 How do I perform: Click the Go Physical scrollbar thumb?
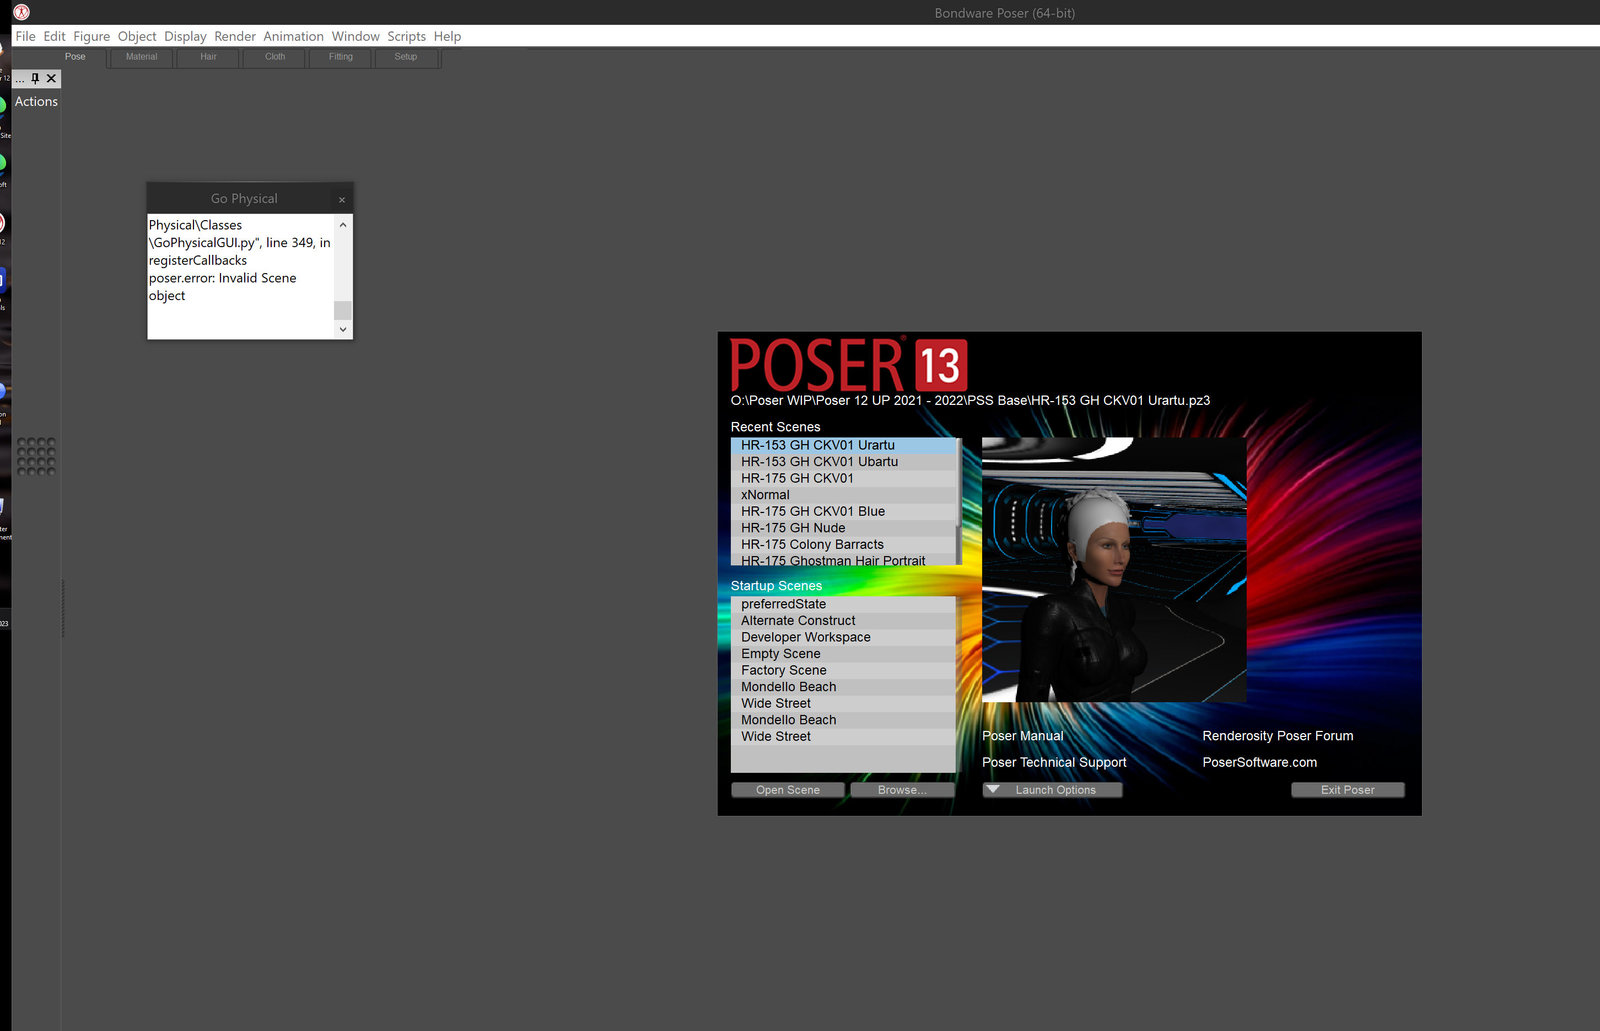point(343,310)
